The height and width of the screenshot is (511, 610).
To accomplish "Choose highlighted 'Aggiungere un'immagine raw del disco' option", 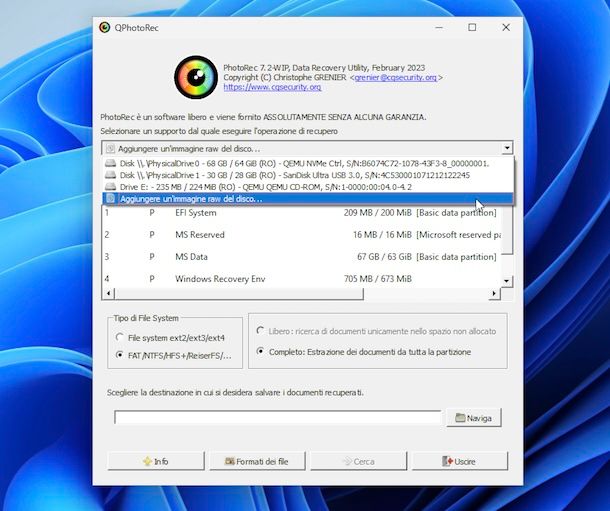I will click(x=308, y=199).
